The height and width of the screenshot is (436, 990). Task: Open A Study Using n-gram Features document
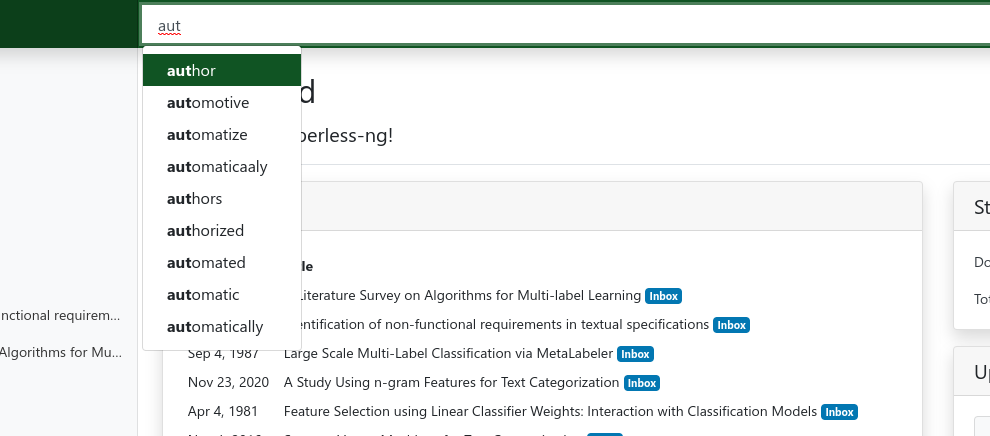click(x=451, y=383)
